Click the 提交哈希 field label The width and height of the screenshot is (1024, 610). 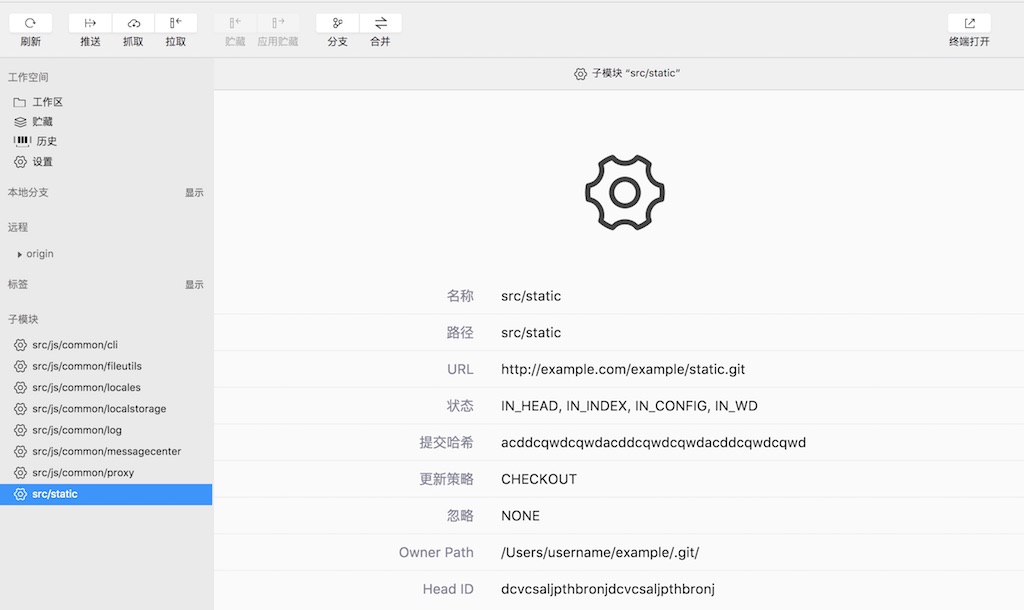[x=447, y=442]
